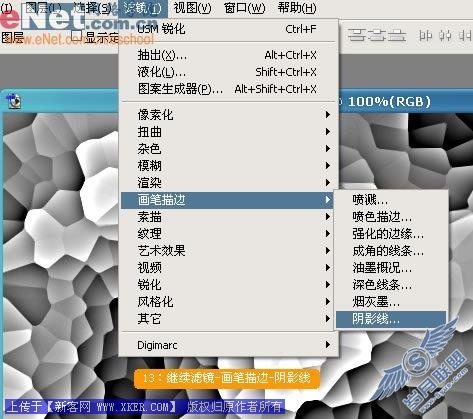473x419 pixels.
Task: Click the document window icon in title bar
Action: click(14, 101)
